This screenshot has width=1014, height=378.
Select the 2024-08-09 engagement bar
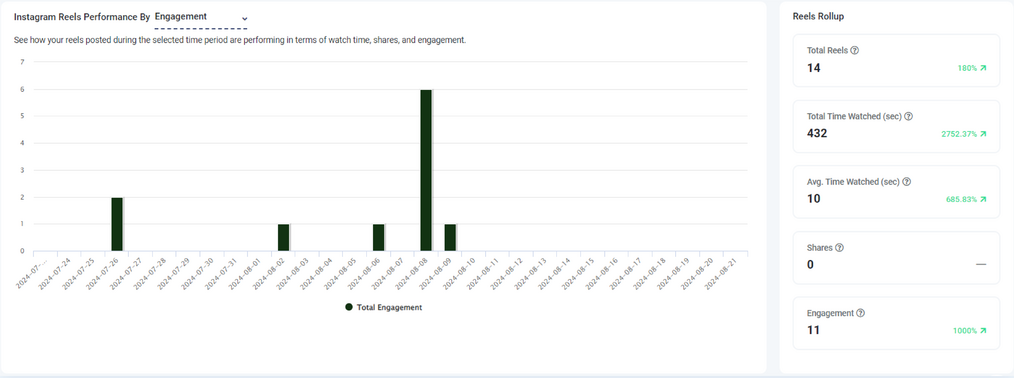click(x=450, y=238)
